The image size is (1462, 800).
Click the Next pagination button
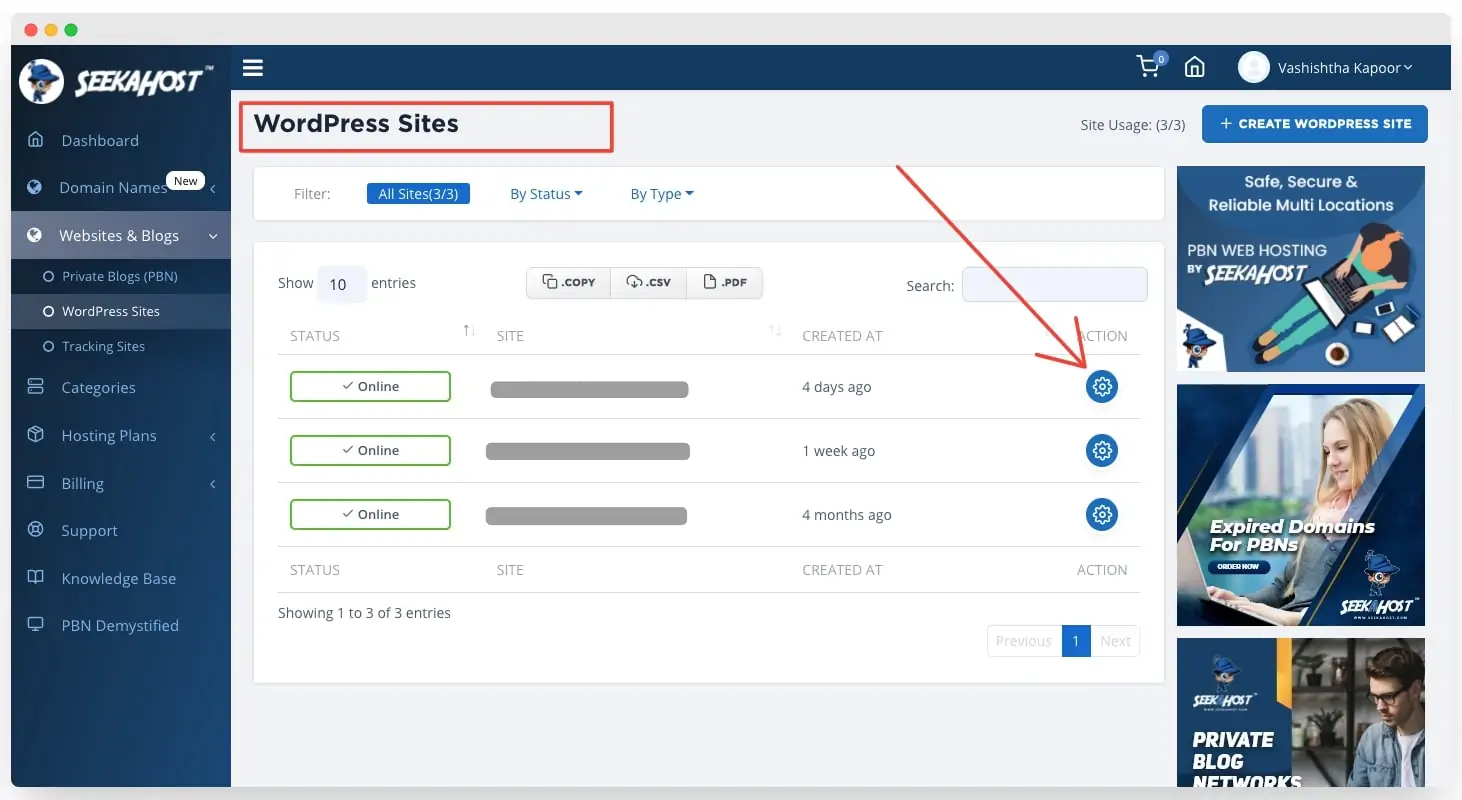[x=1115, y=641]
